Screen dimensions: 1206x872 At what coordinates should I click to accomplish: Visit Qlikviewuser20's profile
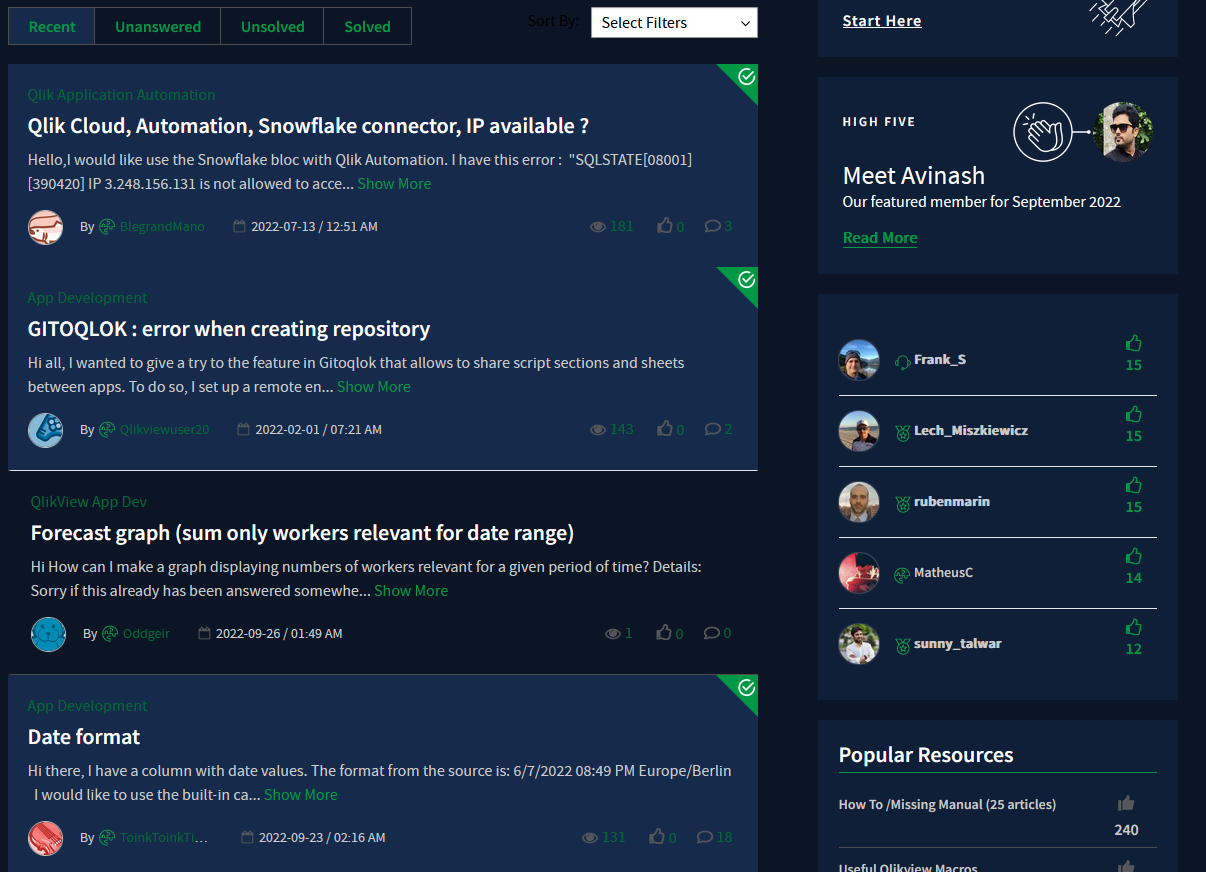click(164, 430)
